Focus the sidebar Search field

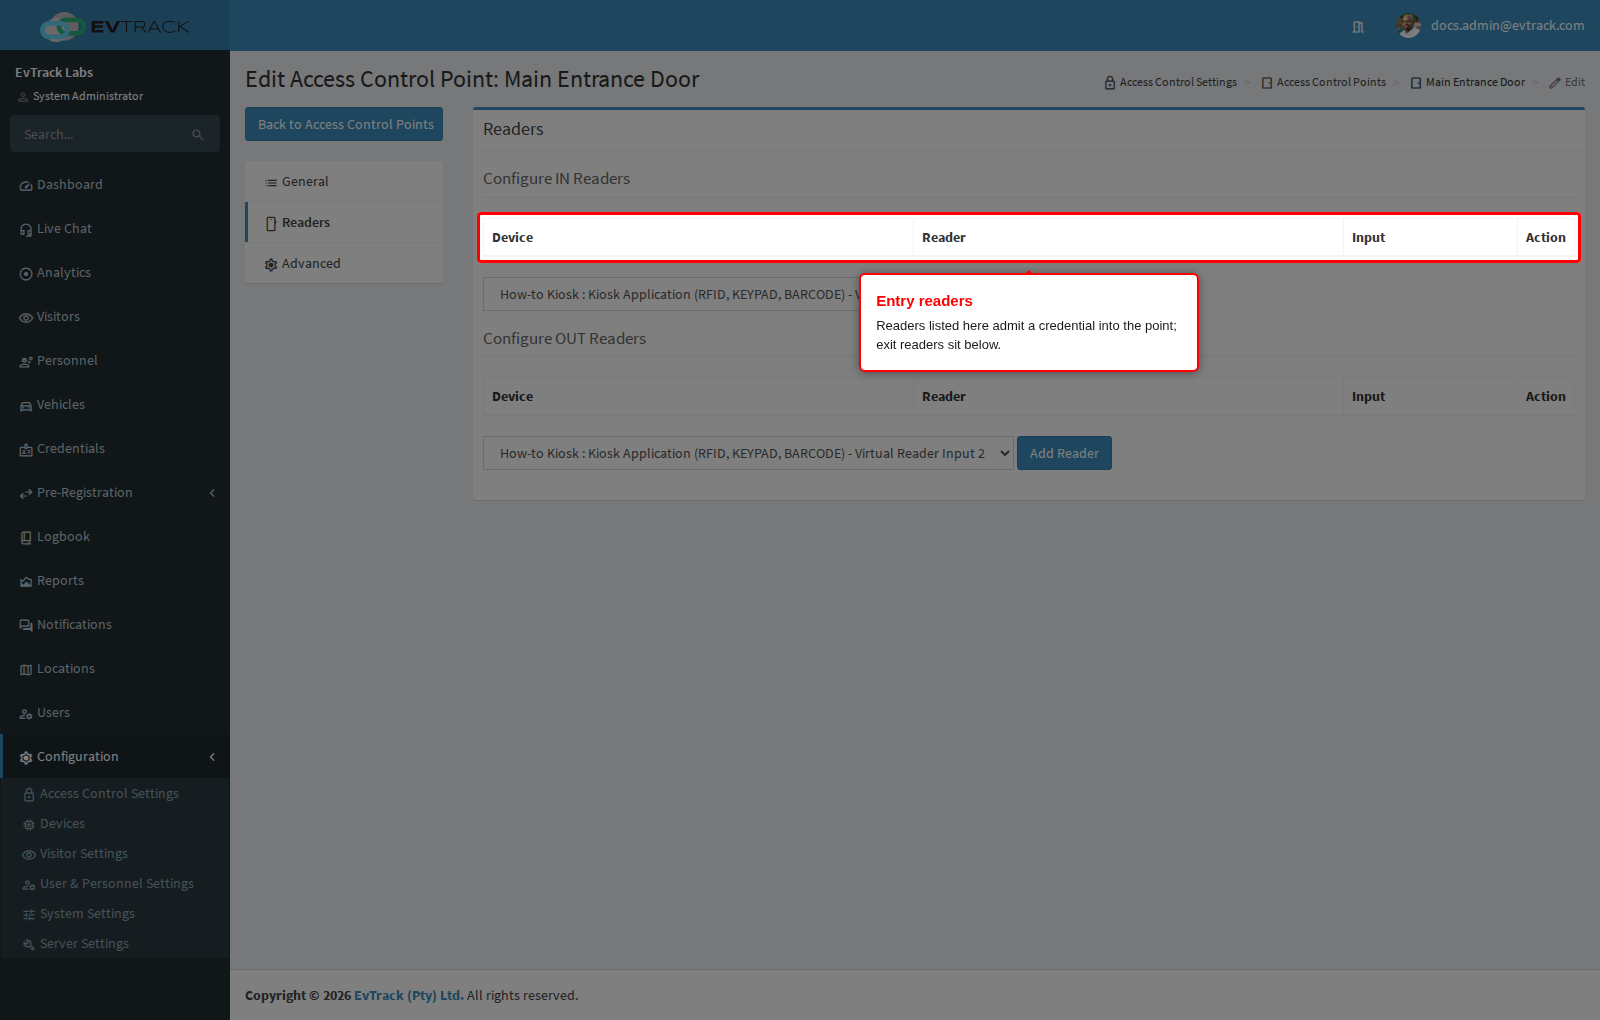pyautogui.click(x=115, y=134)
